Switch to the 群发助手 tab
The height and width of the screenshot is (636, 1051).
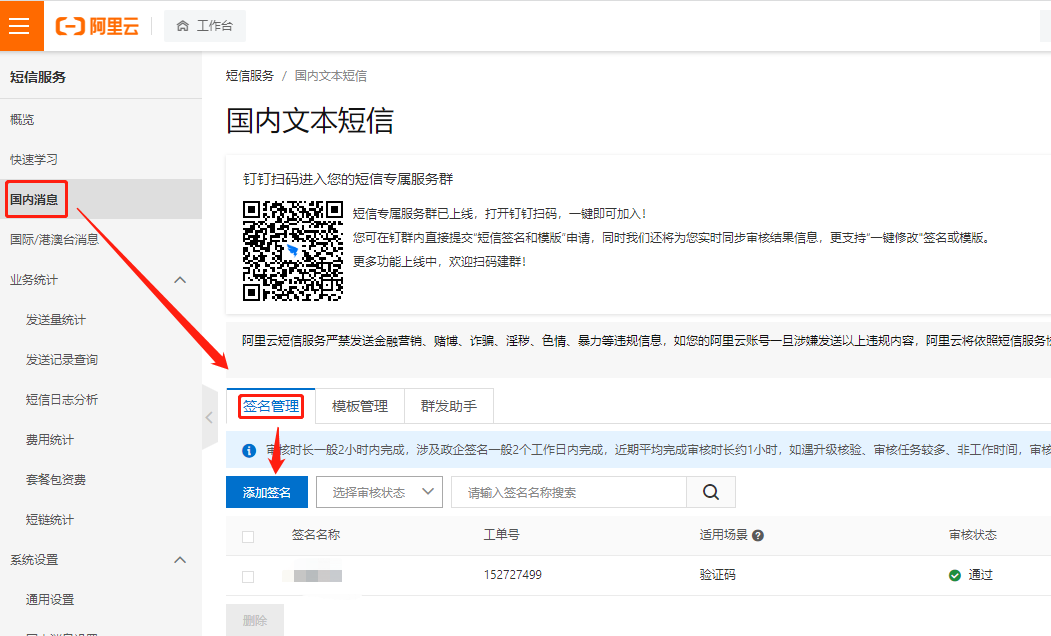tap(448, 407)
